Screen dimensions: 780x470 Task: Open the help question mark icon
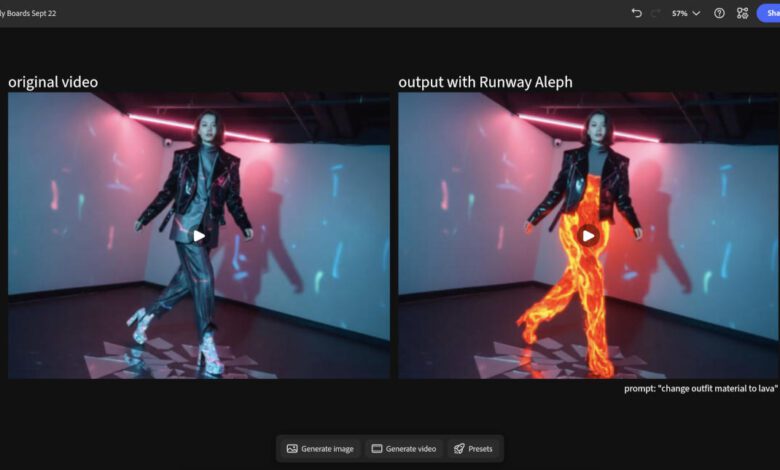coord(719,13)
